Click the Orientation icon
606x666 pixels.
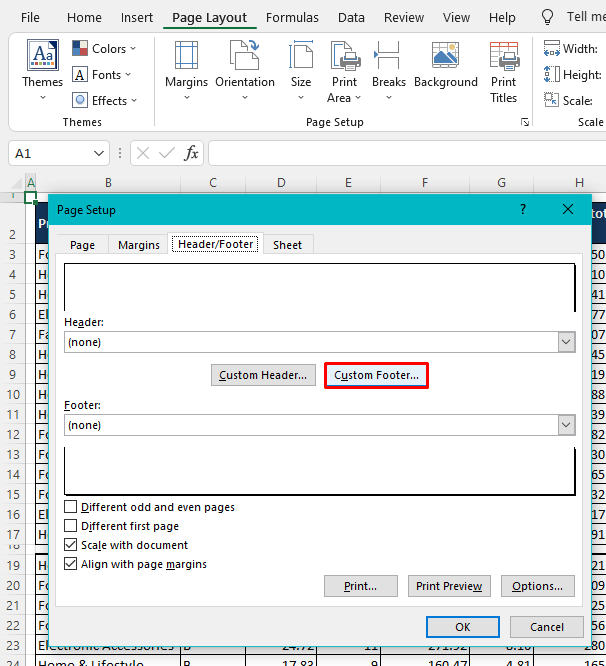pos(245,55)
